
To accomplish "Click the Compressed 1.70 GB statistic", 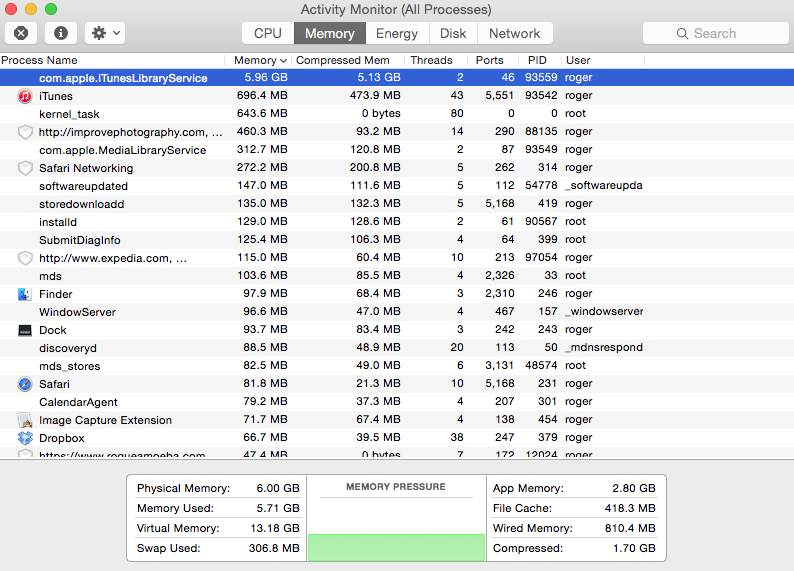I will [x=574, y=548].
